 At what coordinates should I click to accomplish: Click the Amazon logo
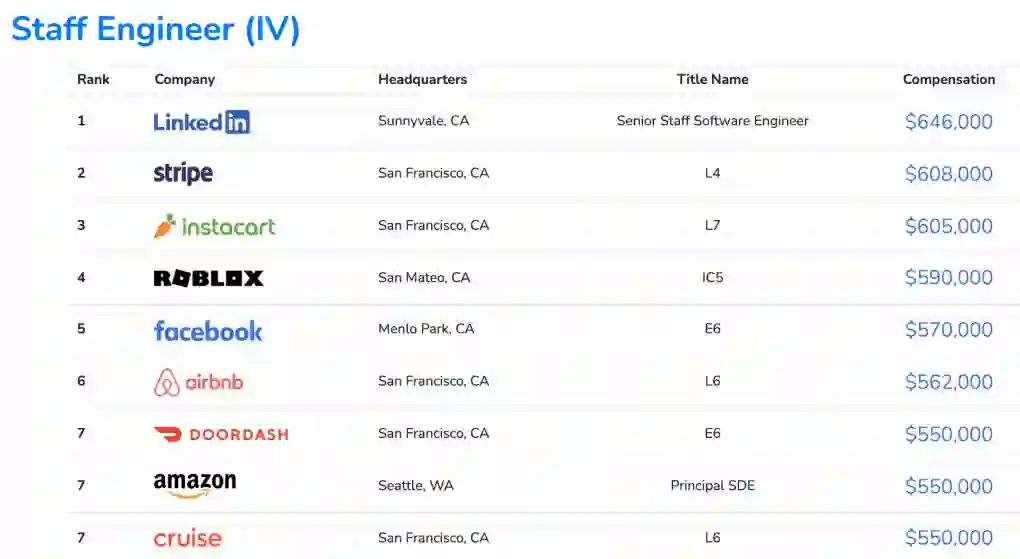(x=195, y=485)
